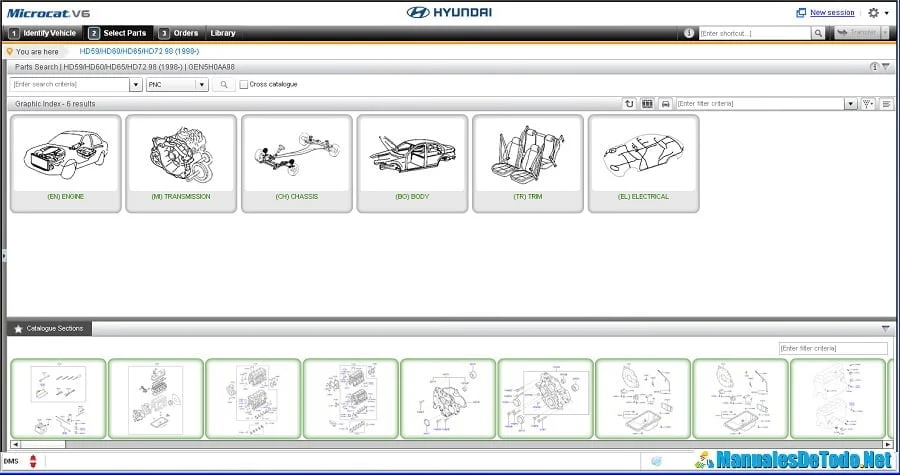Image resolution: width=900 pixels, height=475 pixels.
Task: Open the Library tab
Action: point(223,33)
